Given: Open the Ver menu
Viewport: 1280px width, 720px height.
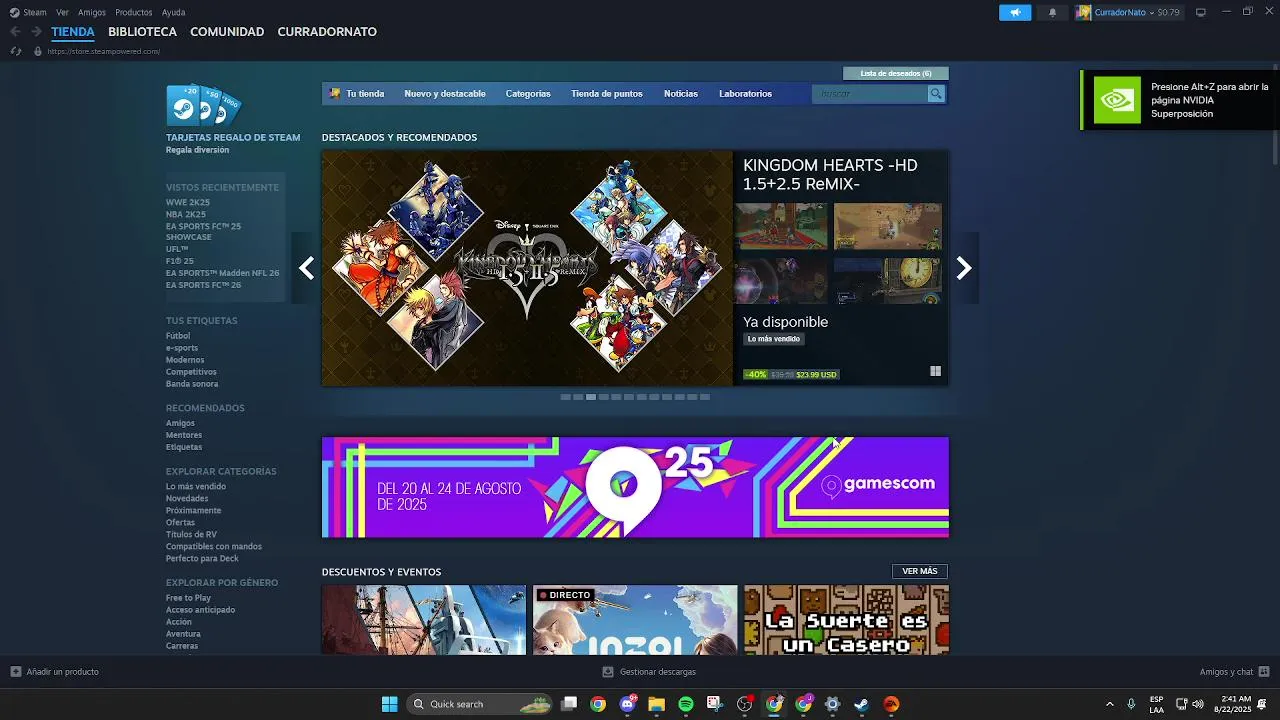Looking at the screenshot, I should (63, 12).
